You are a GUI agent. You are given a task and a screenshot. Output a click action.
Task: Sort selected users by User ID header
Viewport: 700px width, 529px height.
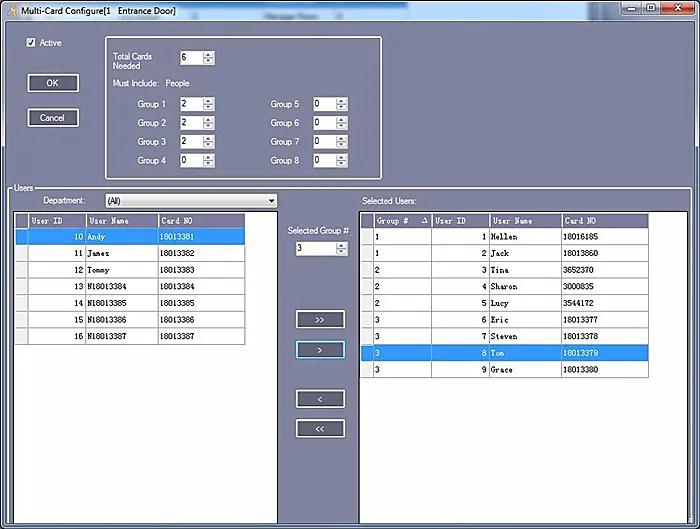pos(460,221)
